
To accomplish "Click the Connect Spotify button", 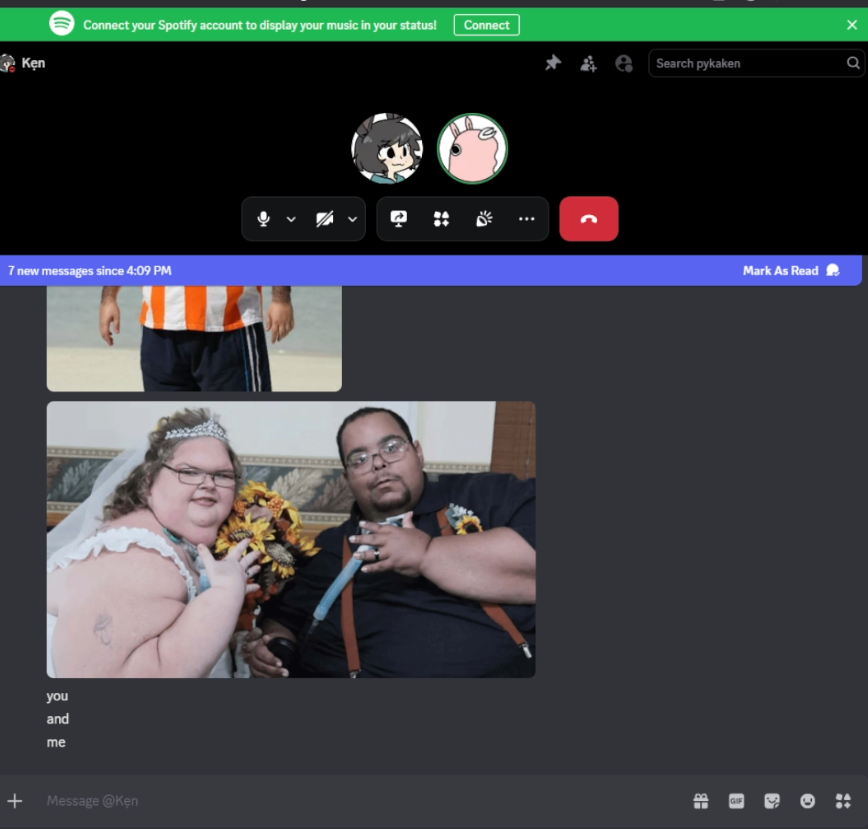I will tap(486, 25).
